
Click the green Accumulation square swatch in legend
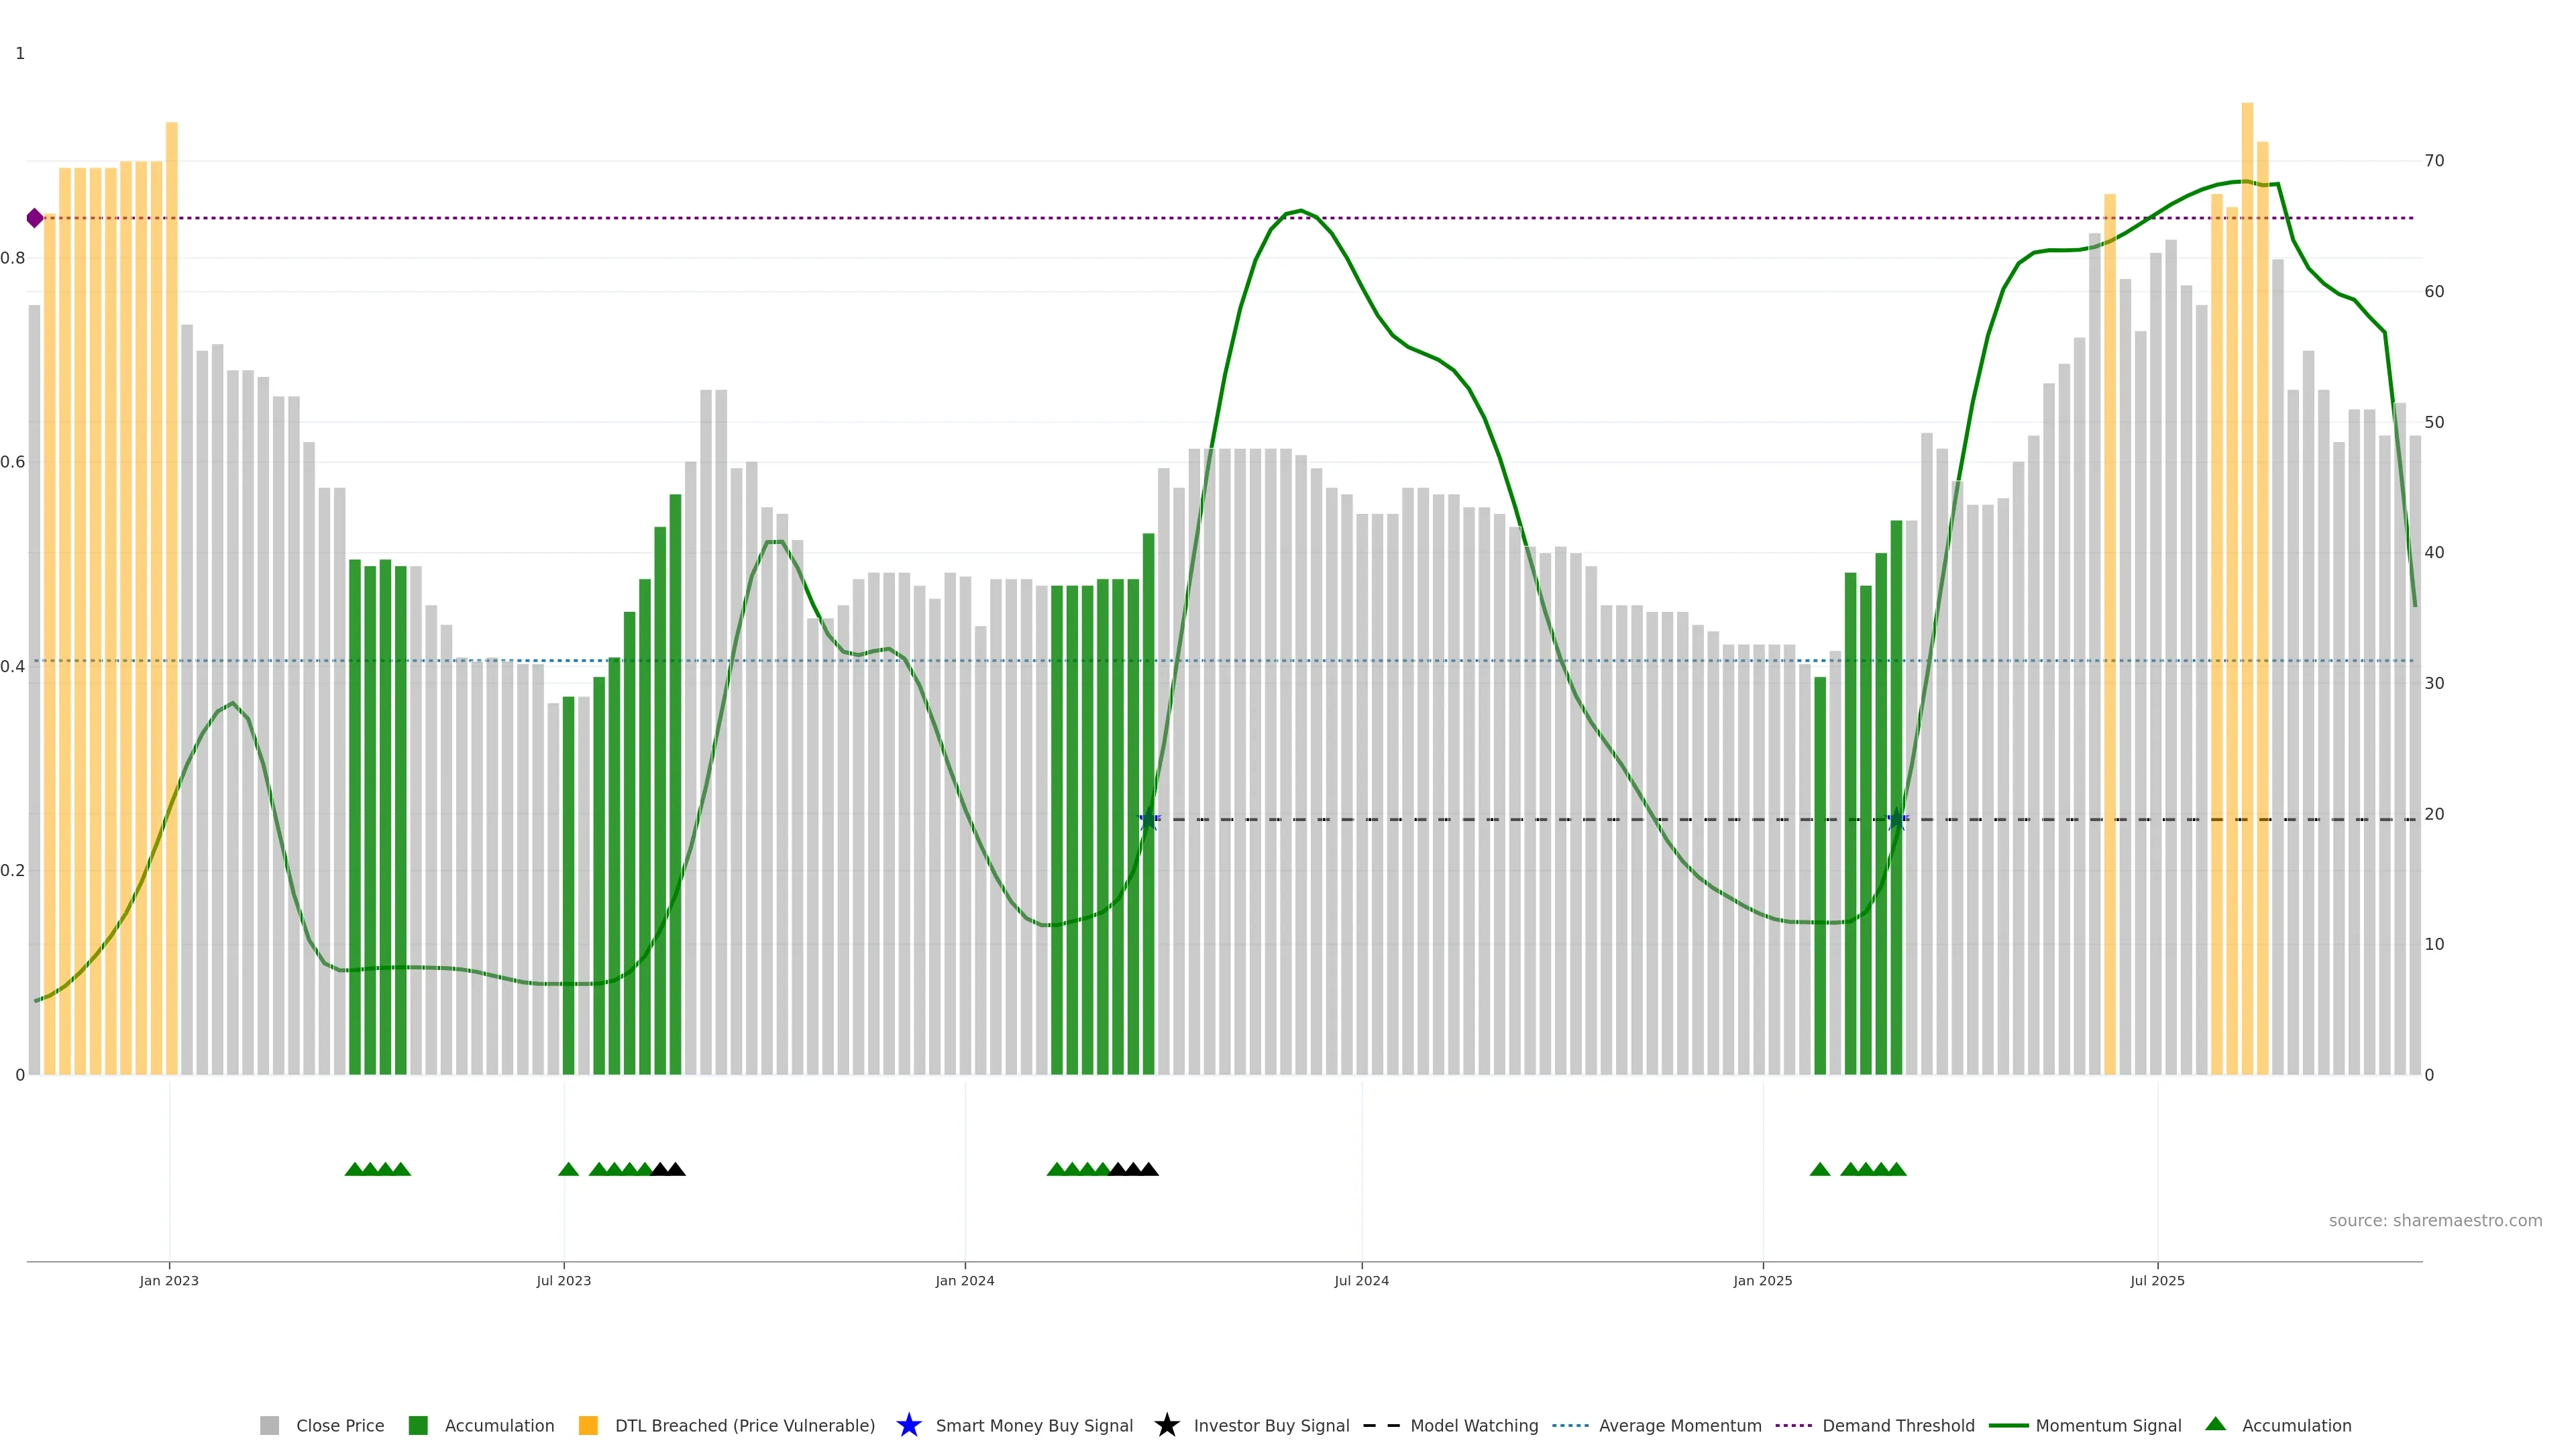point(418,1425)
